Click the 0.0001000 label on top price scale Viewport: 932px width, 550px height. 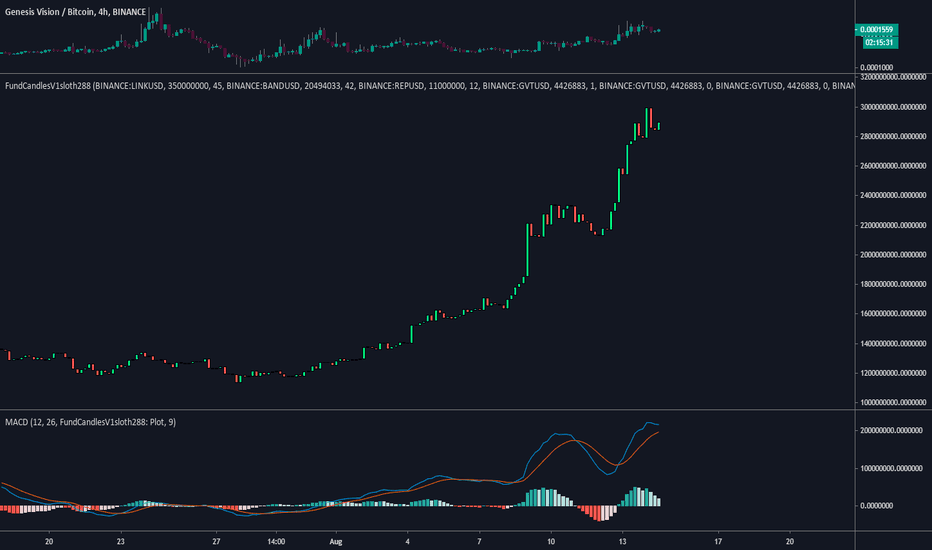point(876,68)
